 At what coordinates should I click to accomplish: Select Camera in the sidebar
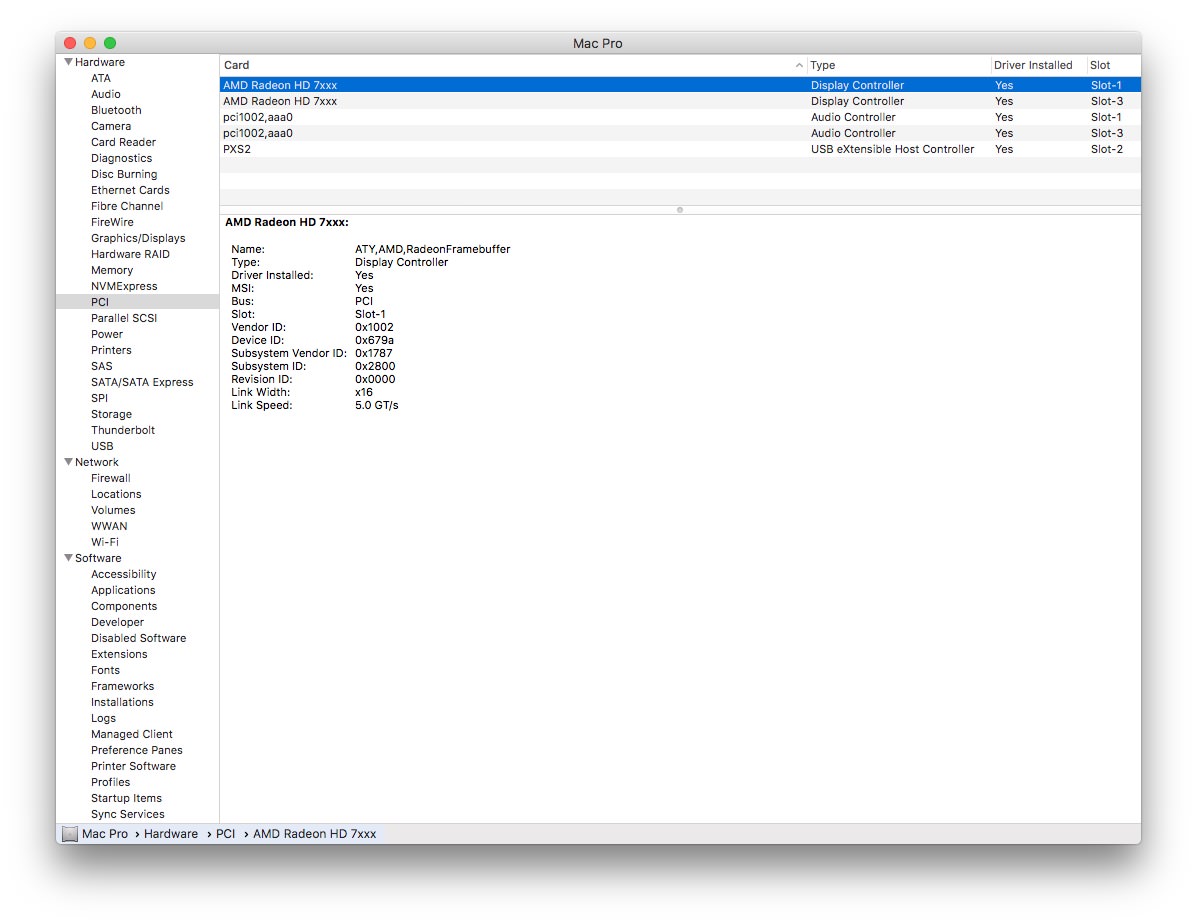click(111, 126)
